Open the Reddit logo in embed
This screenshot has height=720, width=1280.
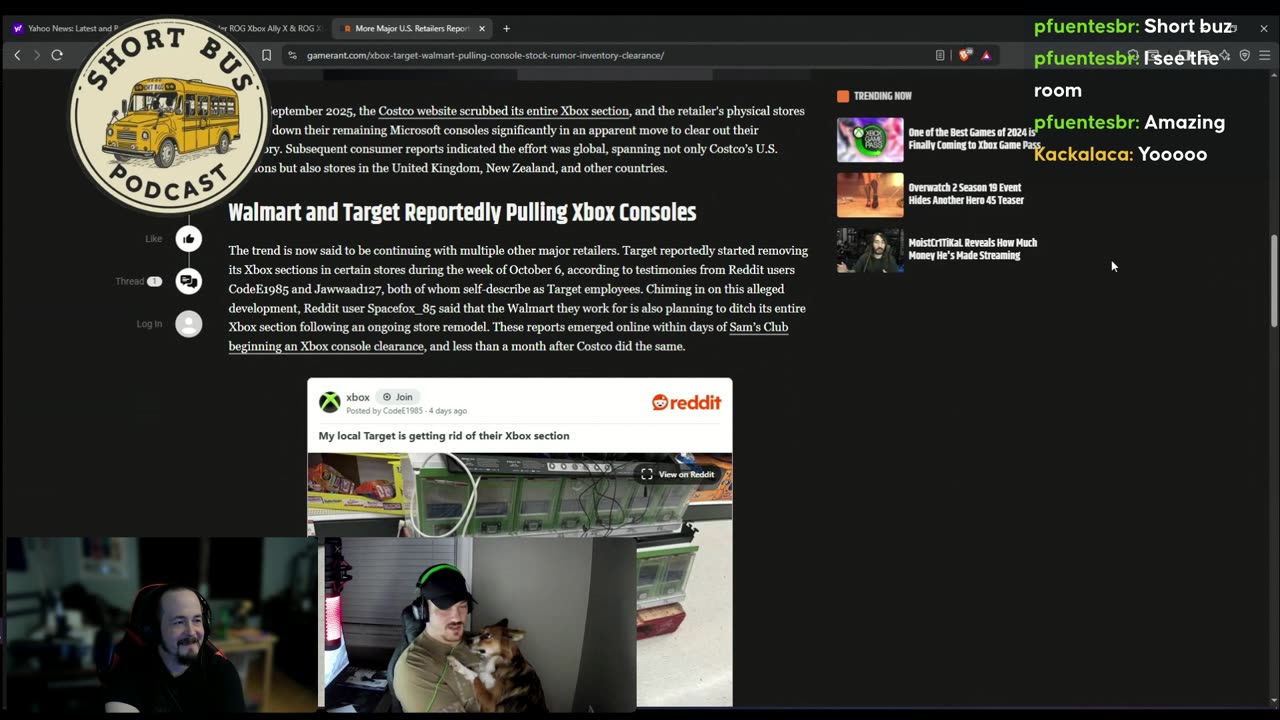[x=686, y=402]
